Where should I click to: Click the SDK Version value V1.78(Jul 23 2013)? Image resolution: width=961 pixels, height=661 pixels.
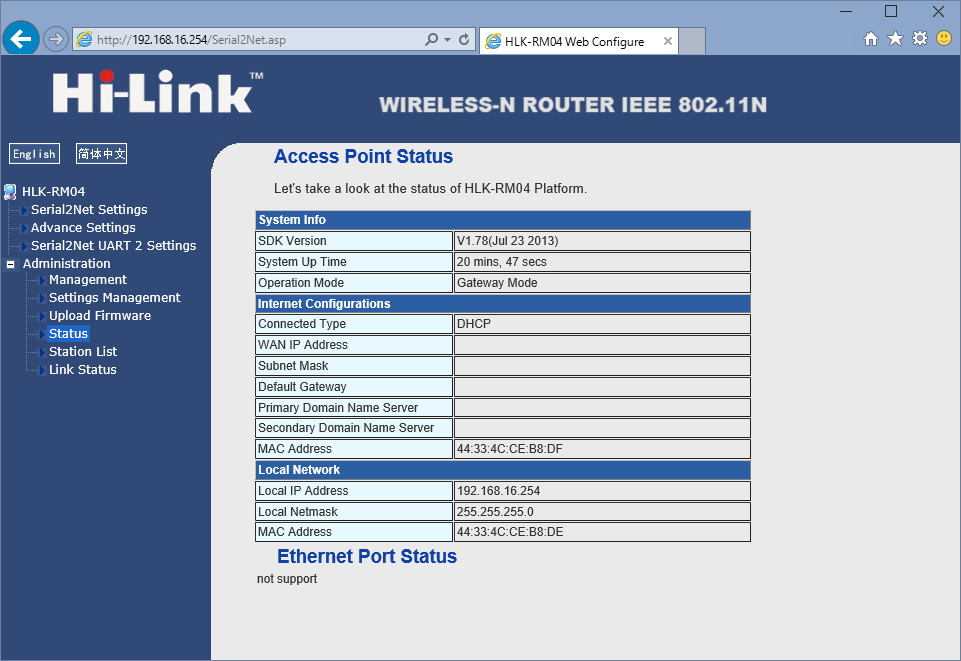507,241
